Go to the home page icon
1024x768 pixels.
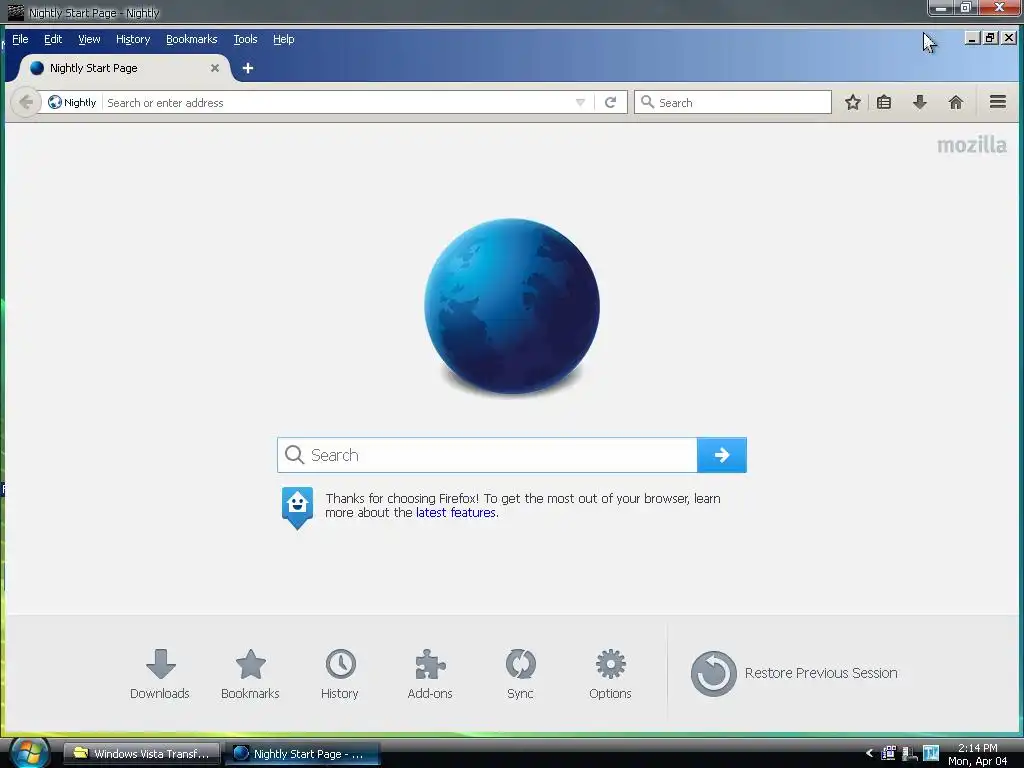(955, 103)
